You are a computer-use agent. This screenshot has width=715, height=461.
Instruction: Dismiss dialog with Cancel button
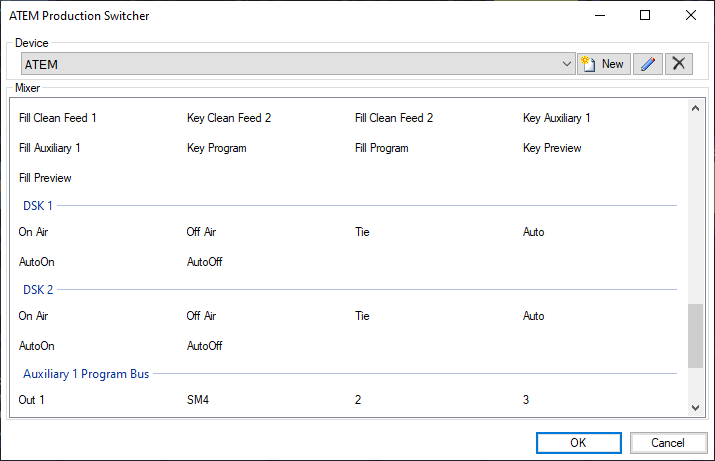coord(668,443)
